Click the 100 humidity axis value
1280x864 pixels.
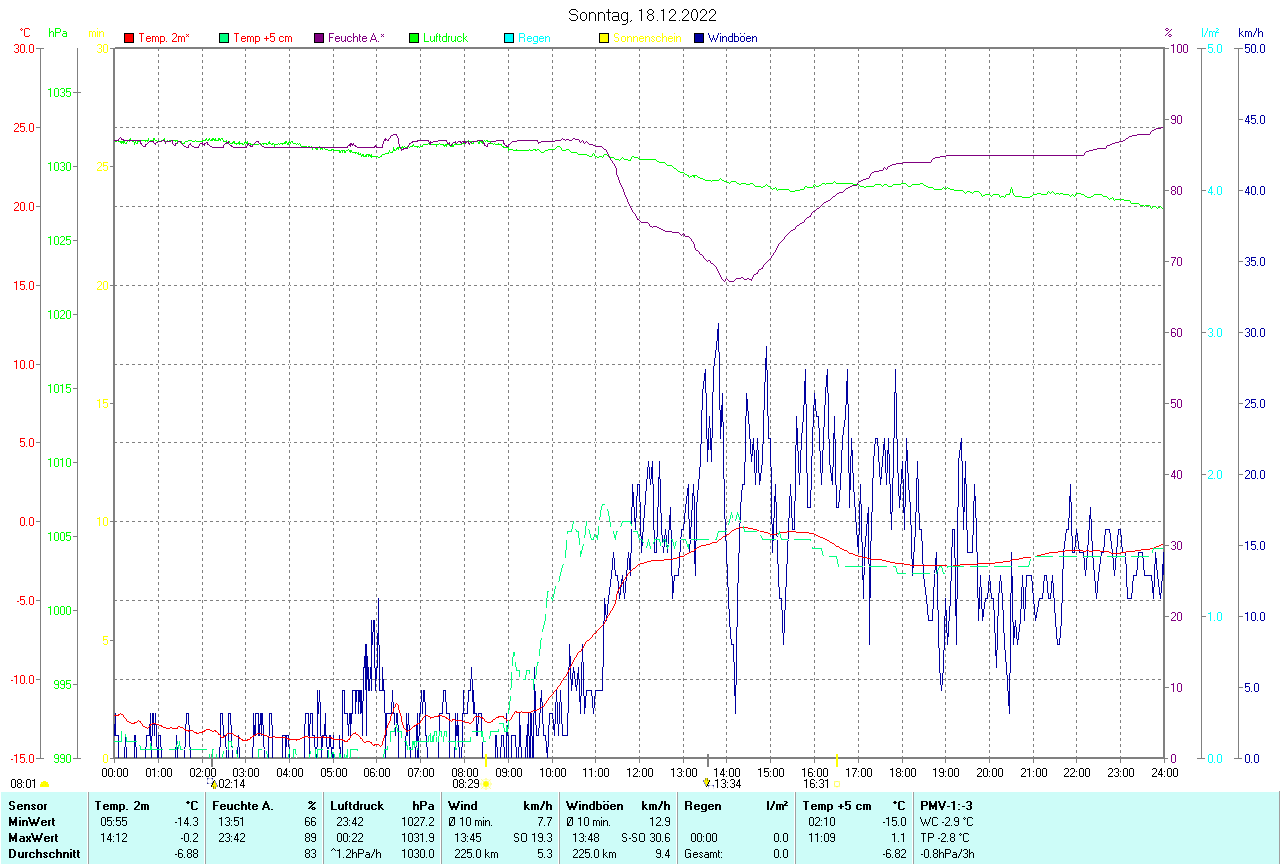point(1178,48)
